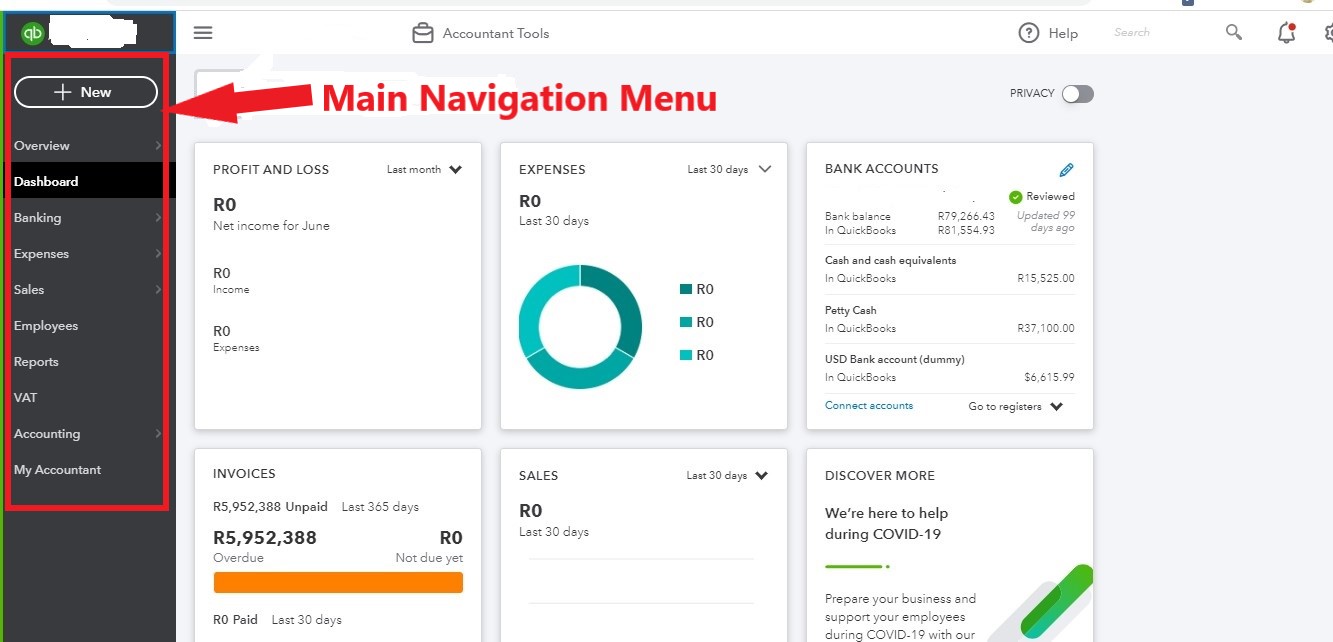Click the Help link text
1333x642 pixels.
click(1063, 34)
